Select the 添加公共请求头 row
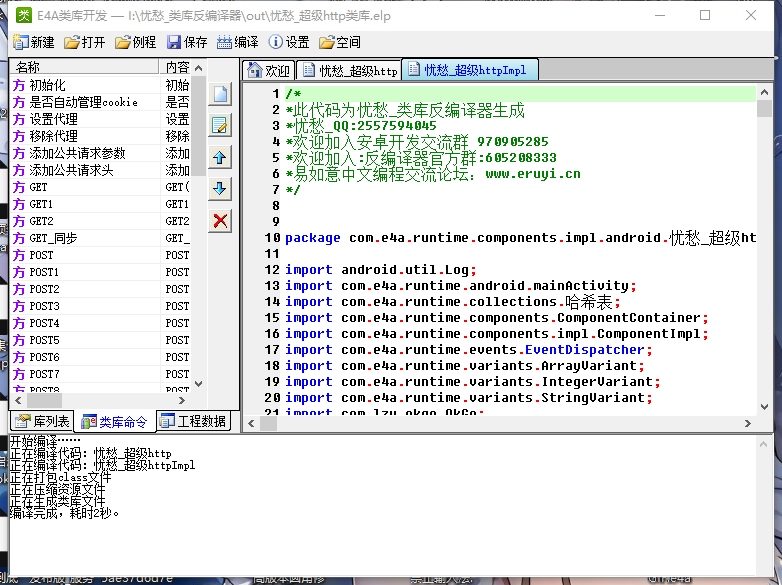 (x=100, y=170)
